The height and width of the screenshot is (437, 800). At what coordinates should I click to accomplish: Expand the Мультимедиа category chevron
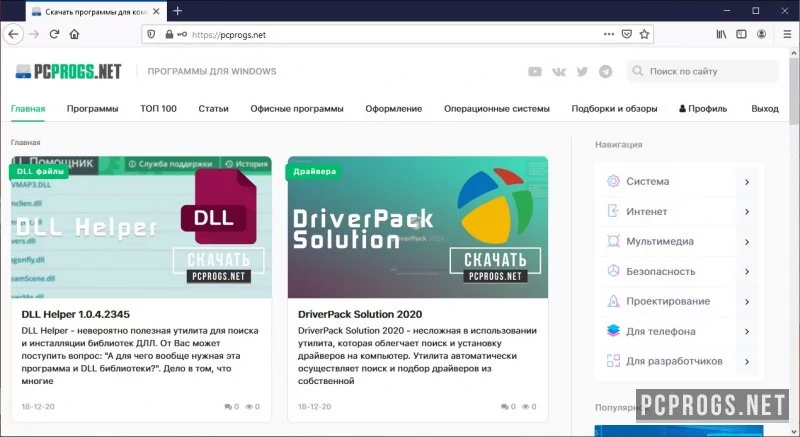(747, 242)
